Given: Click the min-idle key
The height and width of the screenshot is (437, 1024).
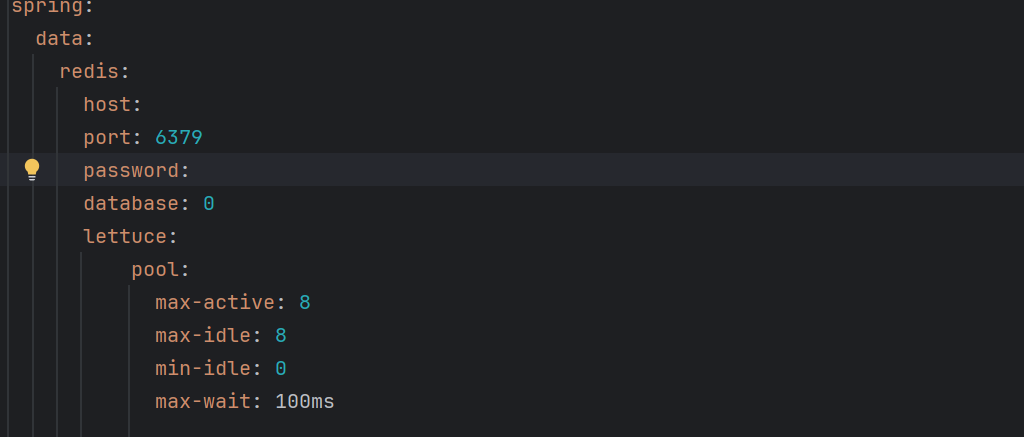Looking at the screenshot, I should (x=203, y=368).
